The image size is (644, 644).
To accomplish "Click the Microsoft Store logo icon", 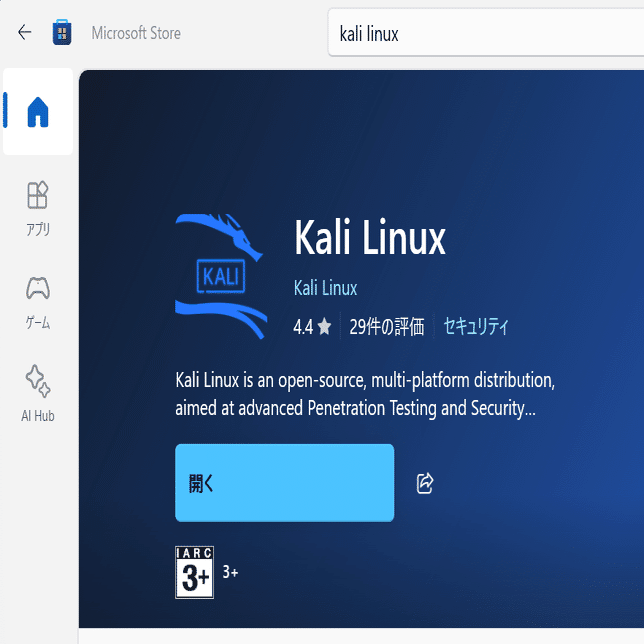I will [x=62, y=32].
